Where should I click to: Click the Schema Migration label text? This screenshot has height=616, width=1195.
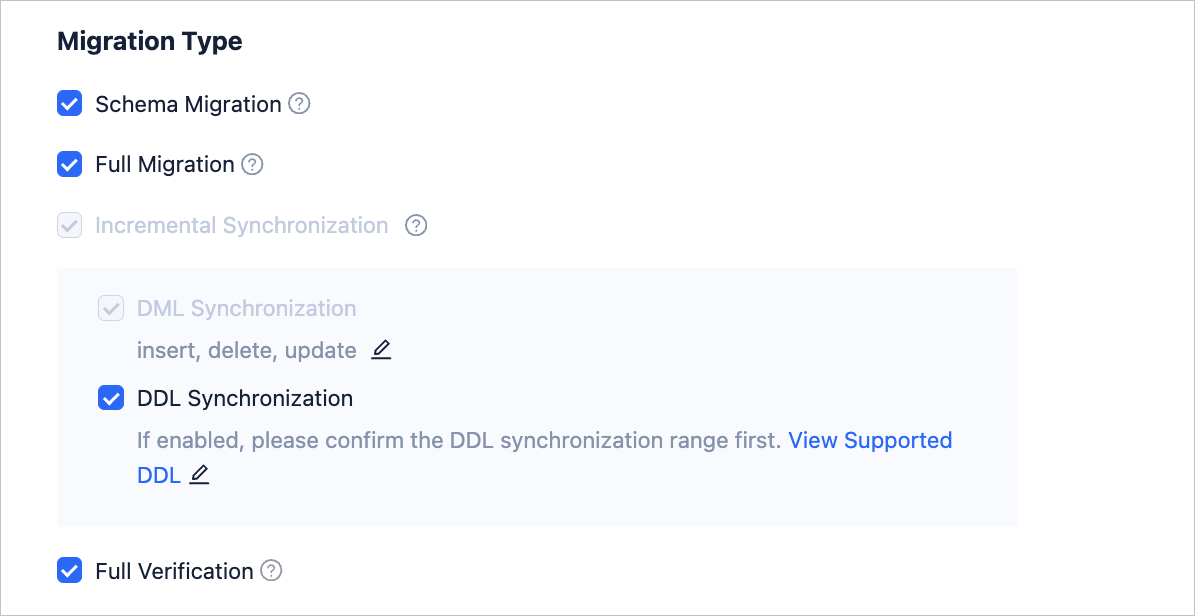pyautogui.click(x=188, y=104)
